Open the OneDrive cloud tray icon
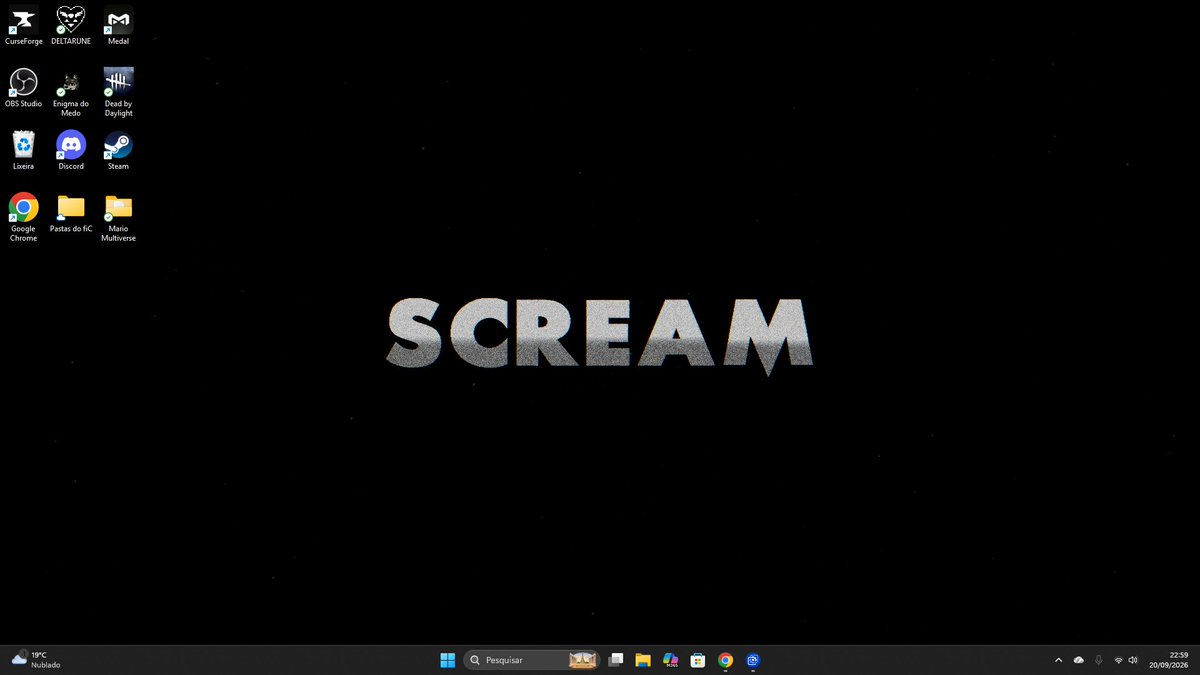The image size is (1200, 675). [x=1078, y=660]
